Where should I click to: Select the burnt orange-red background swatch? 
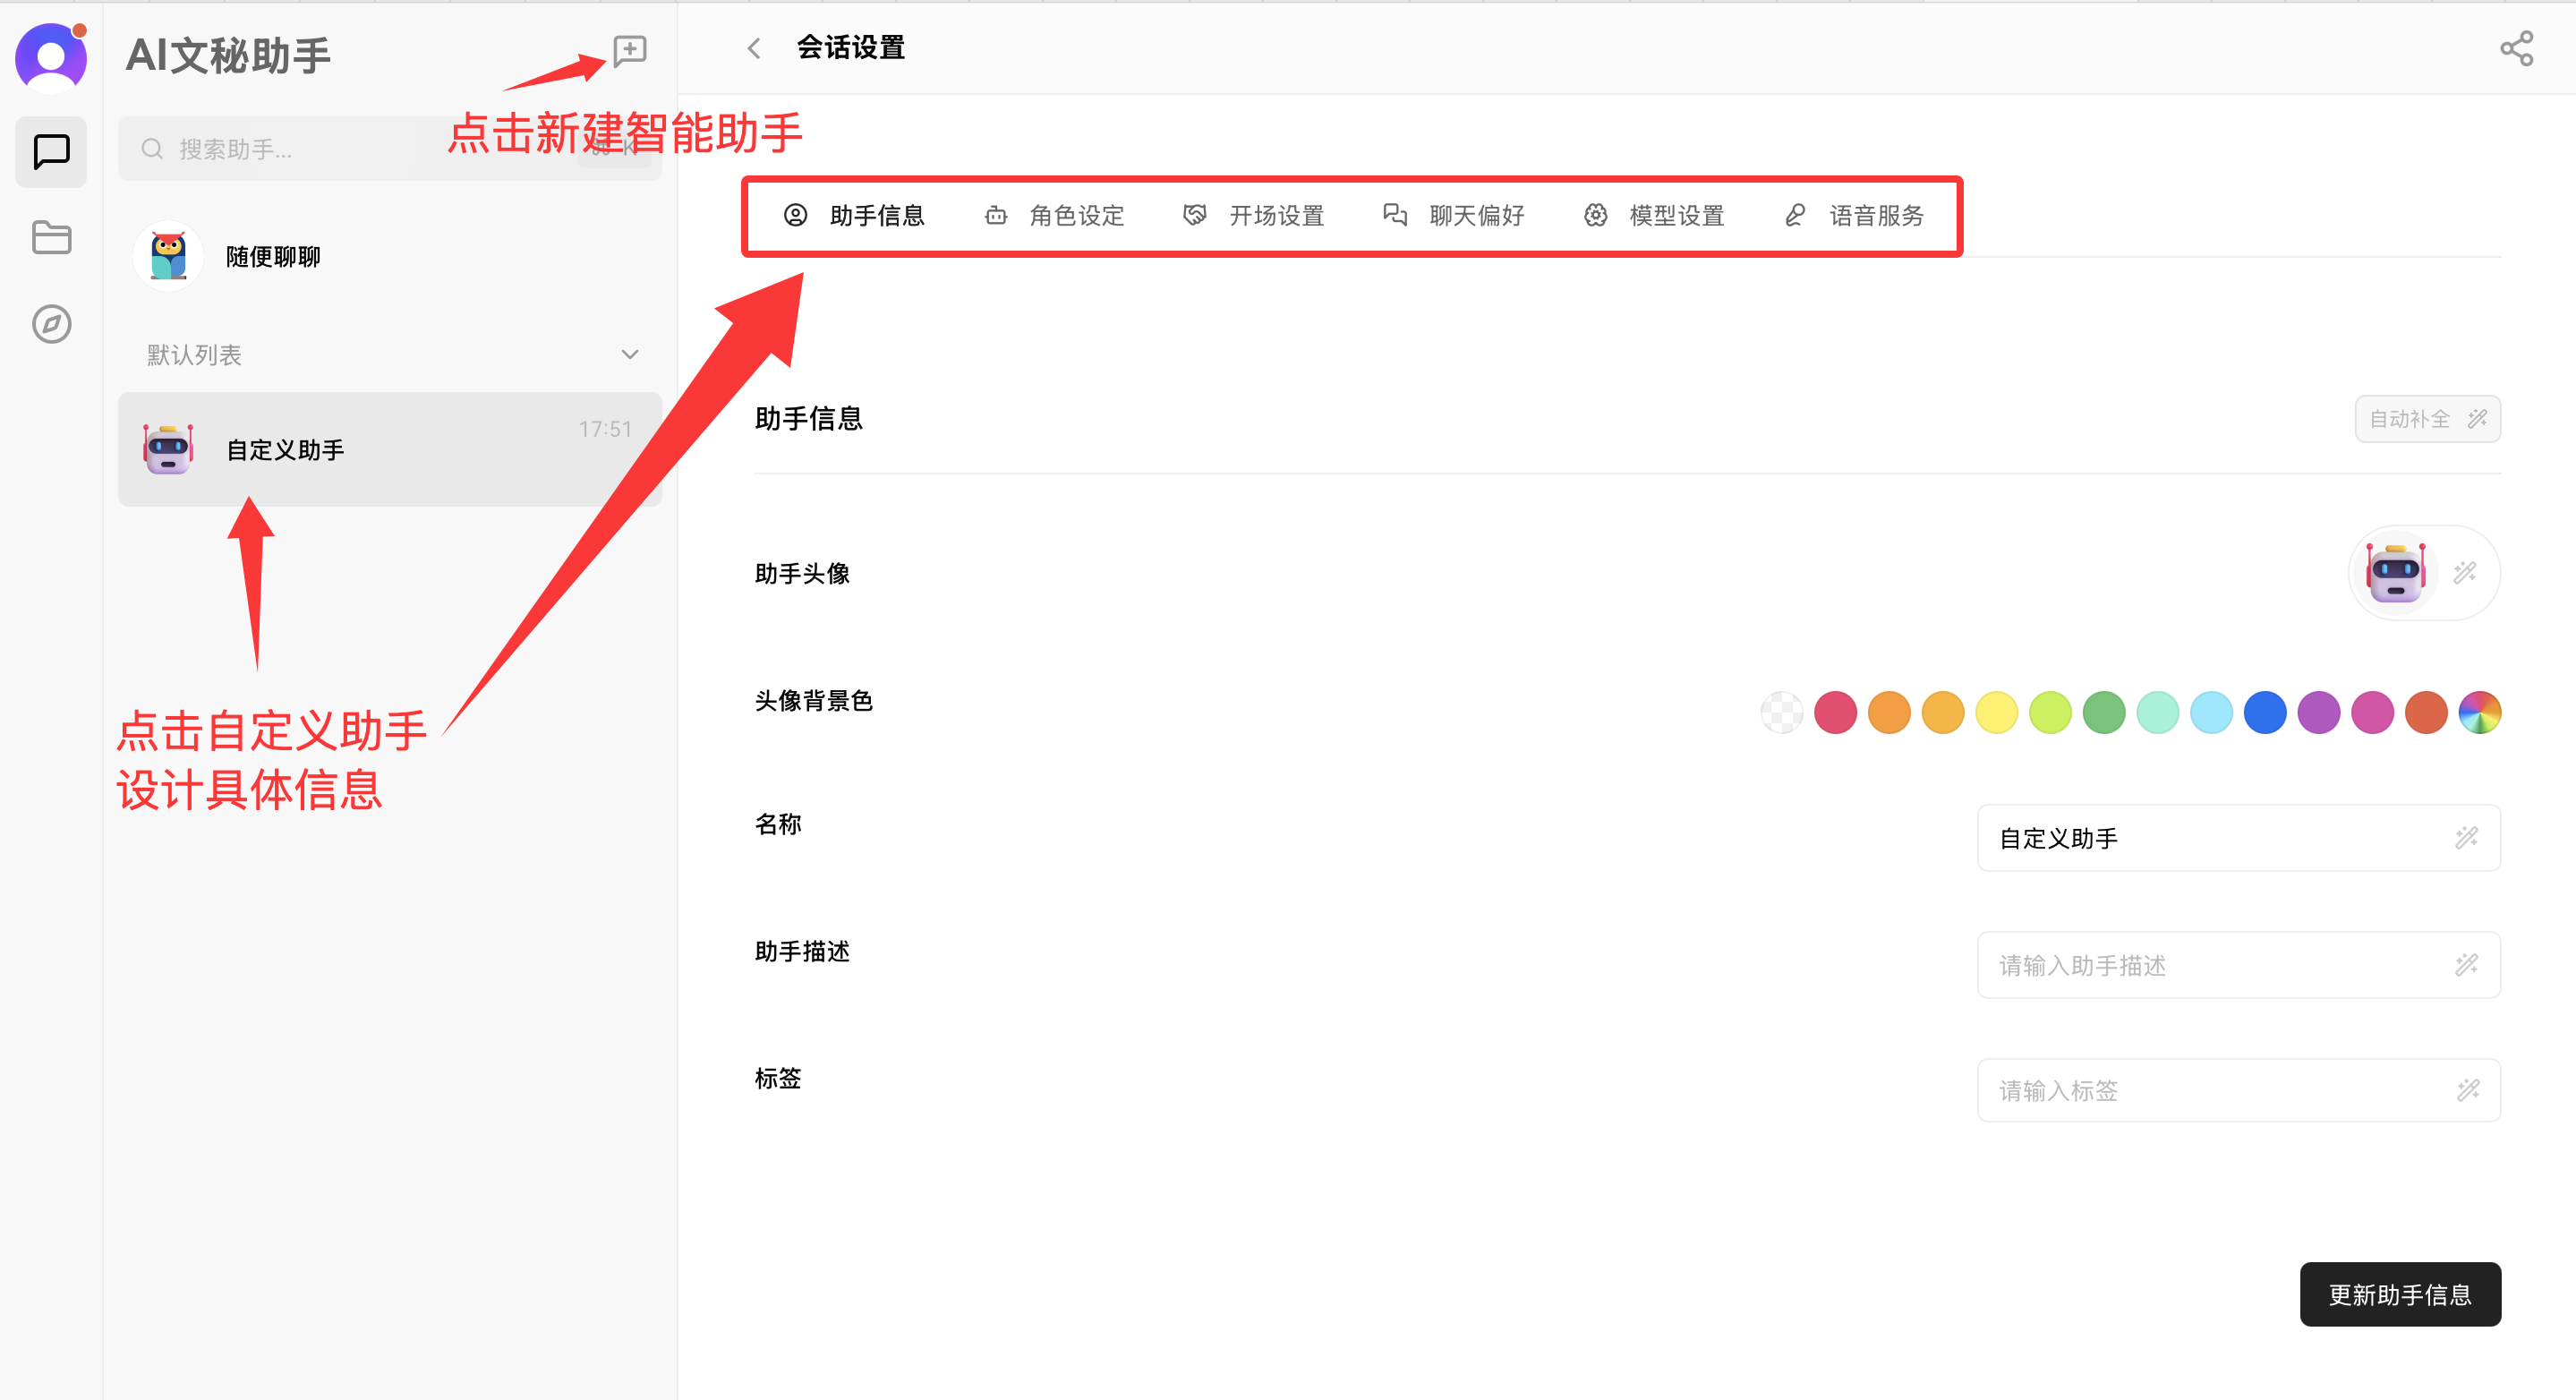tap(2426, 713)
